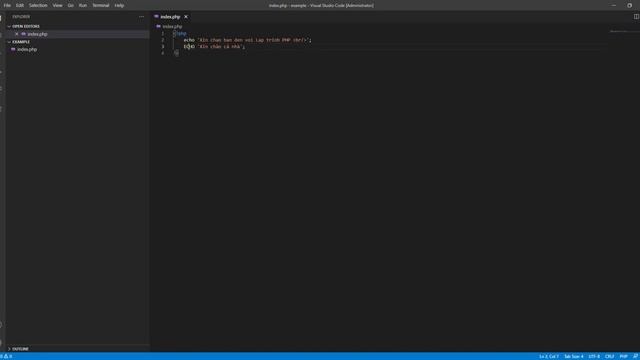Change end of line sequence CRLF
The width and height of the screenshot is (640, 360).
(609, 356)
